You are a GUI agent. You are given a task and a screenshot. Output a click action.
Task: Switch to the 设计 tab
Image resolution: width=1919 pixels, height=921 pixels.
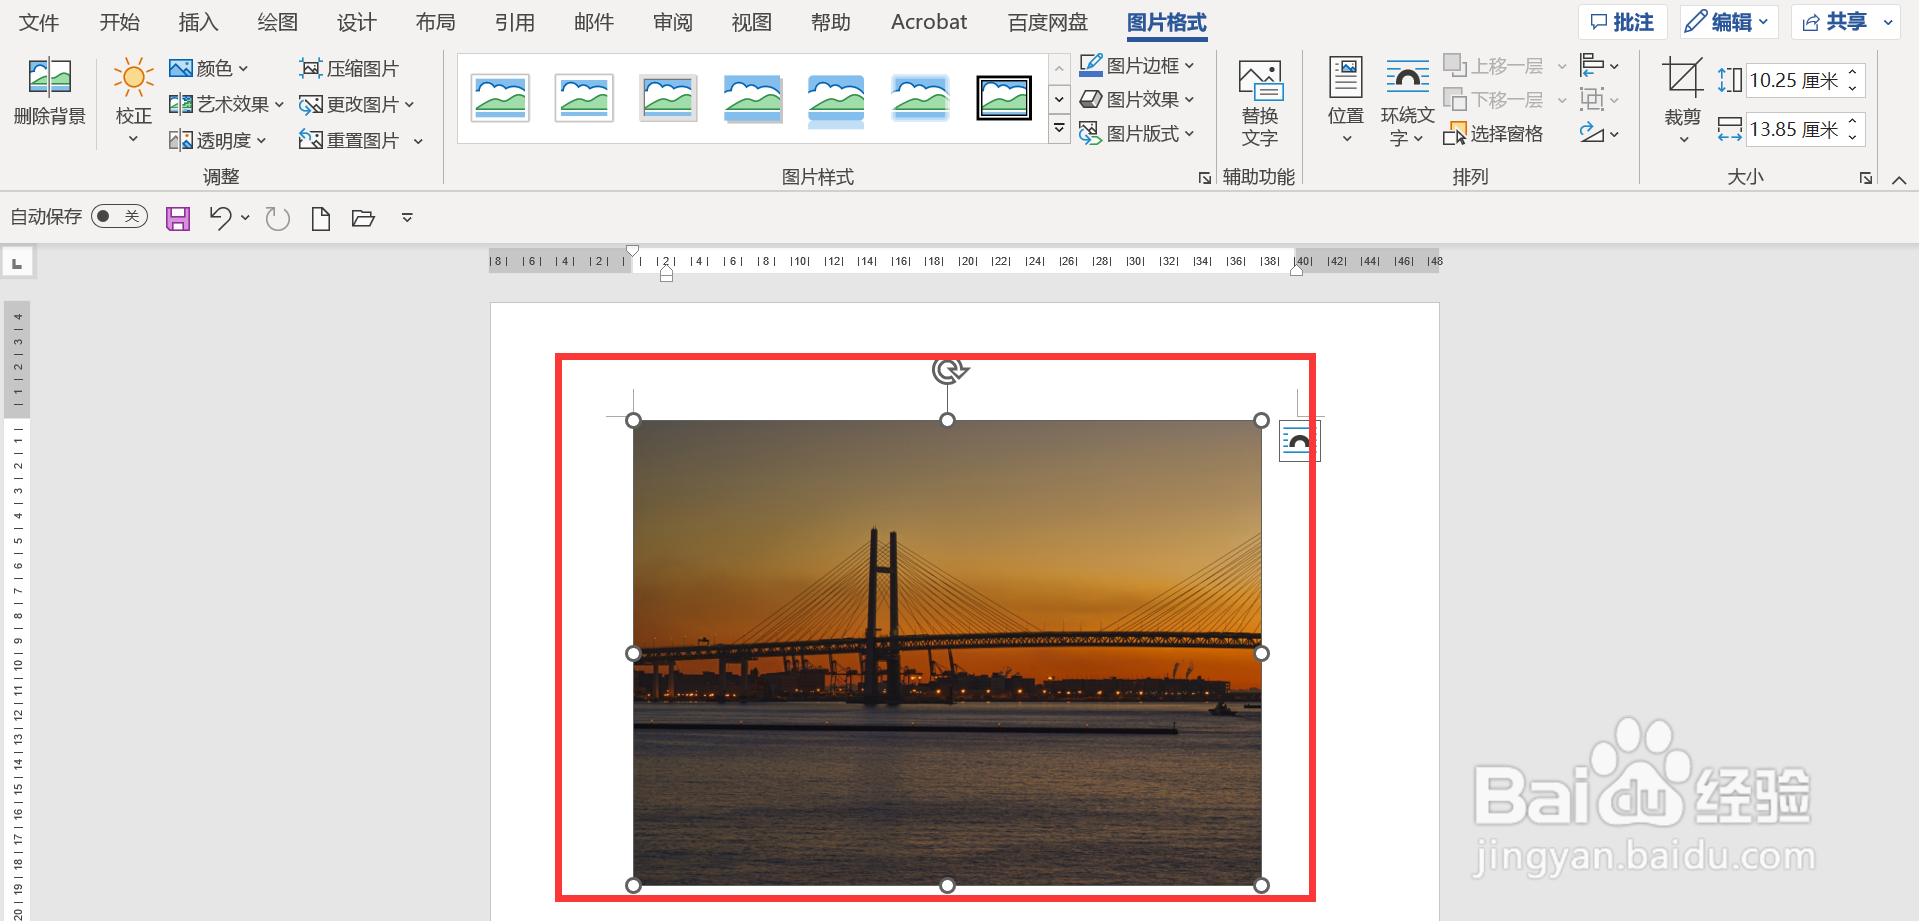click(356, 22)
